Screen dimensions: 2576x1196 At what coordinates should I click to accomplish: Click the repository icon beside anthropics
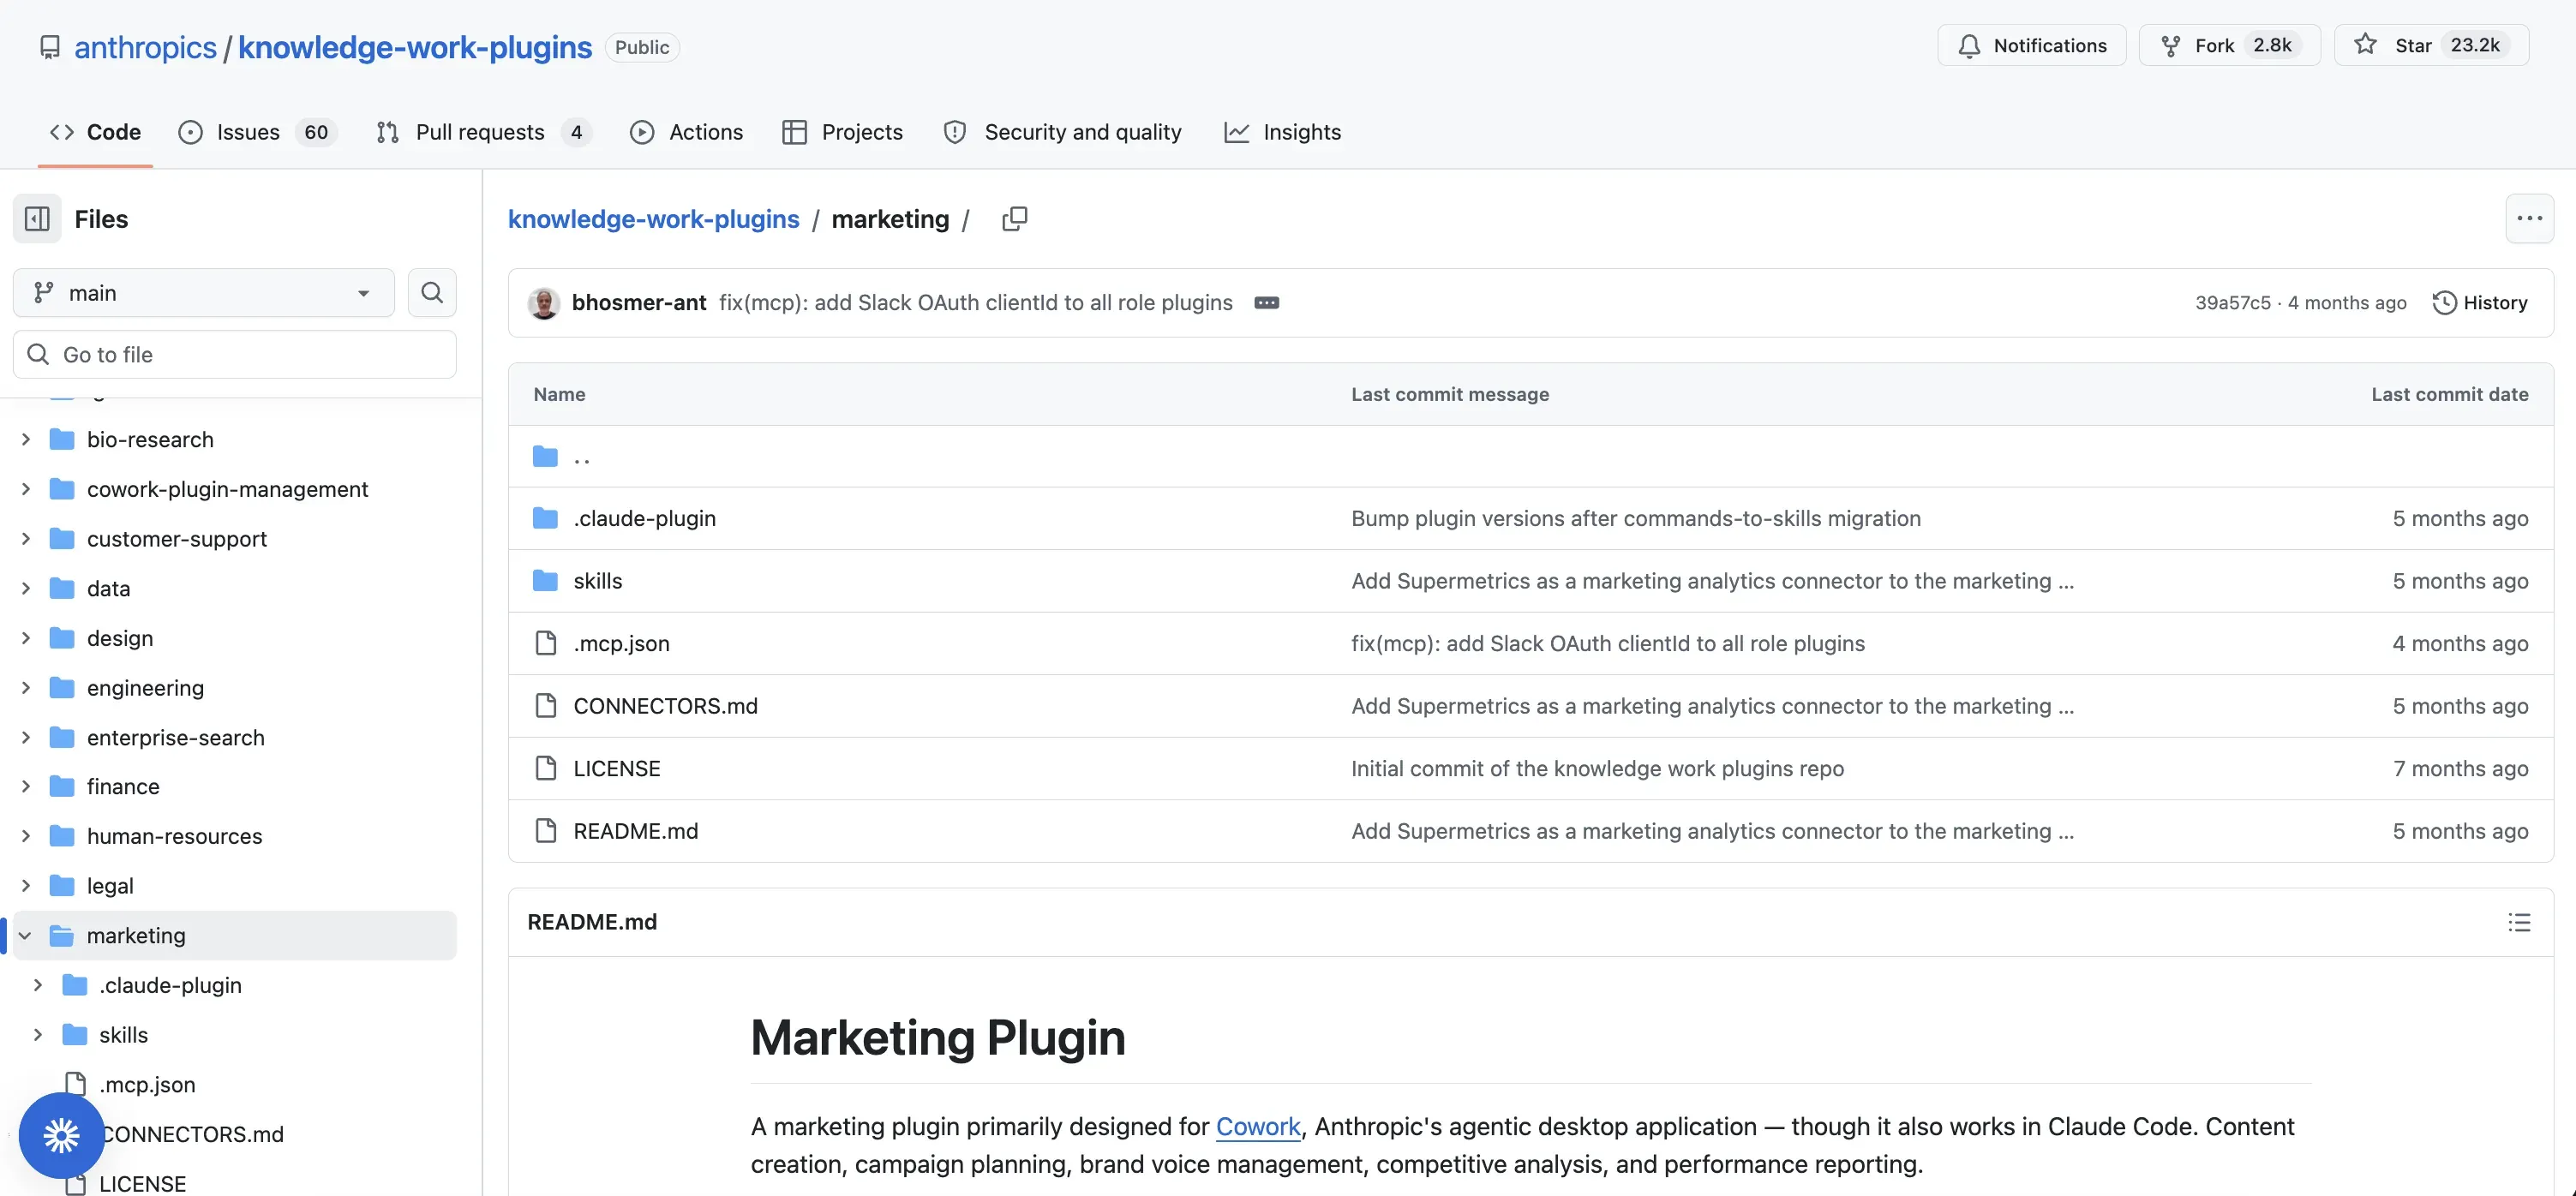[50, 47]
